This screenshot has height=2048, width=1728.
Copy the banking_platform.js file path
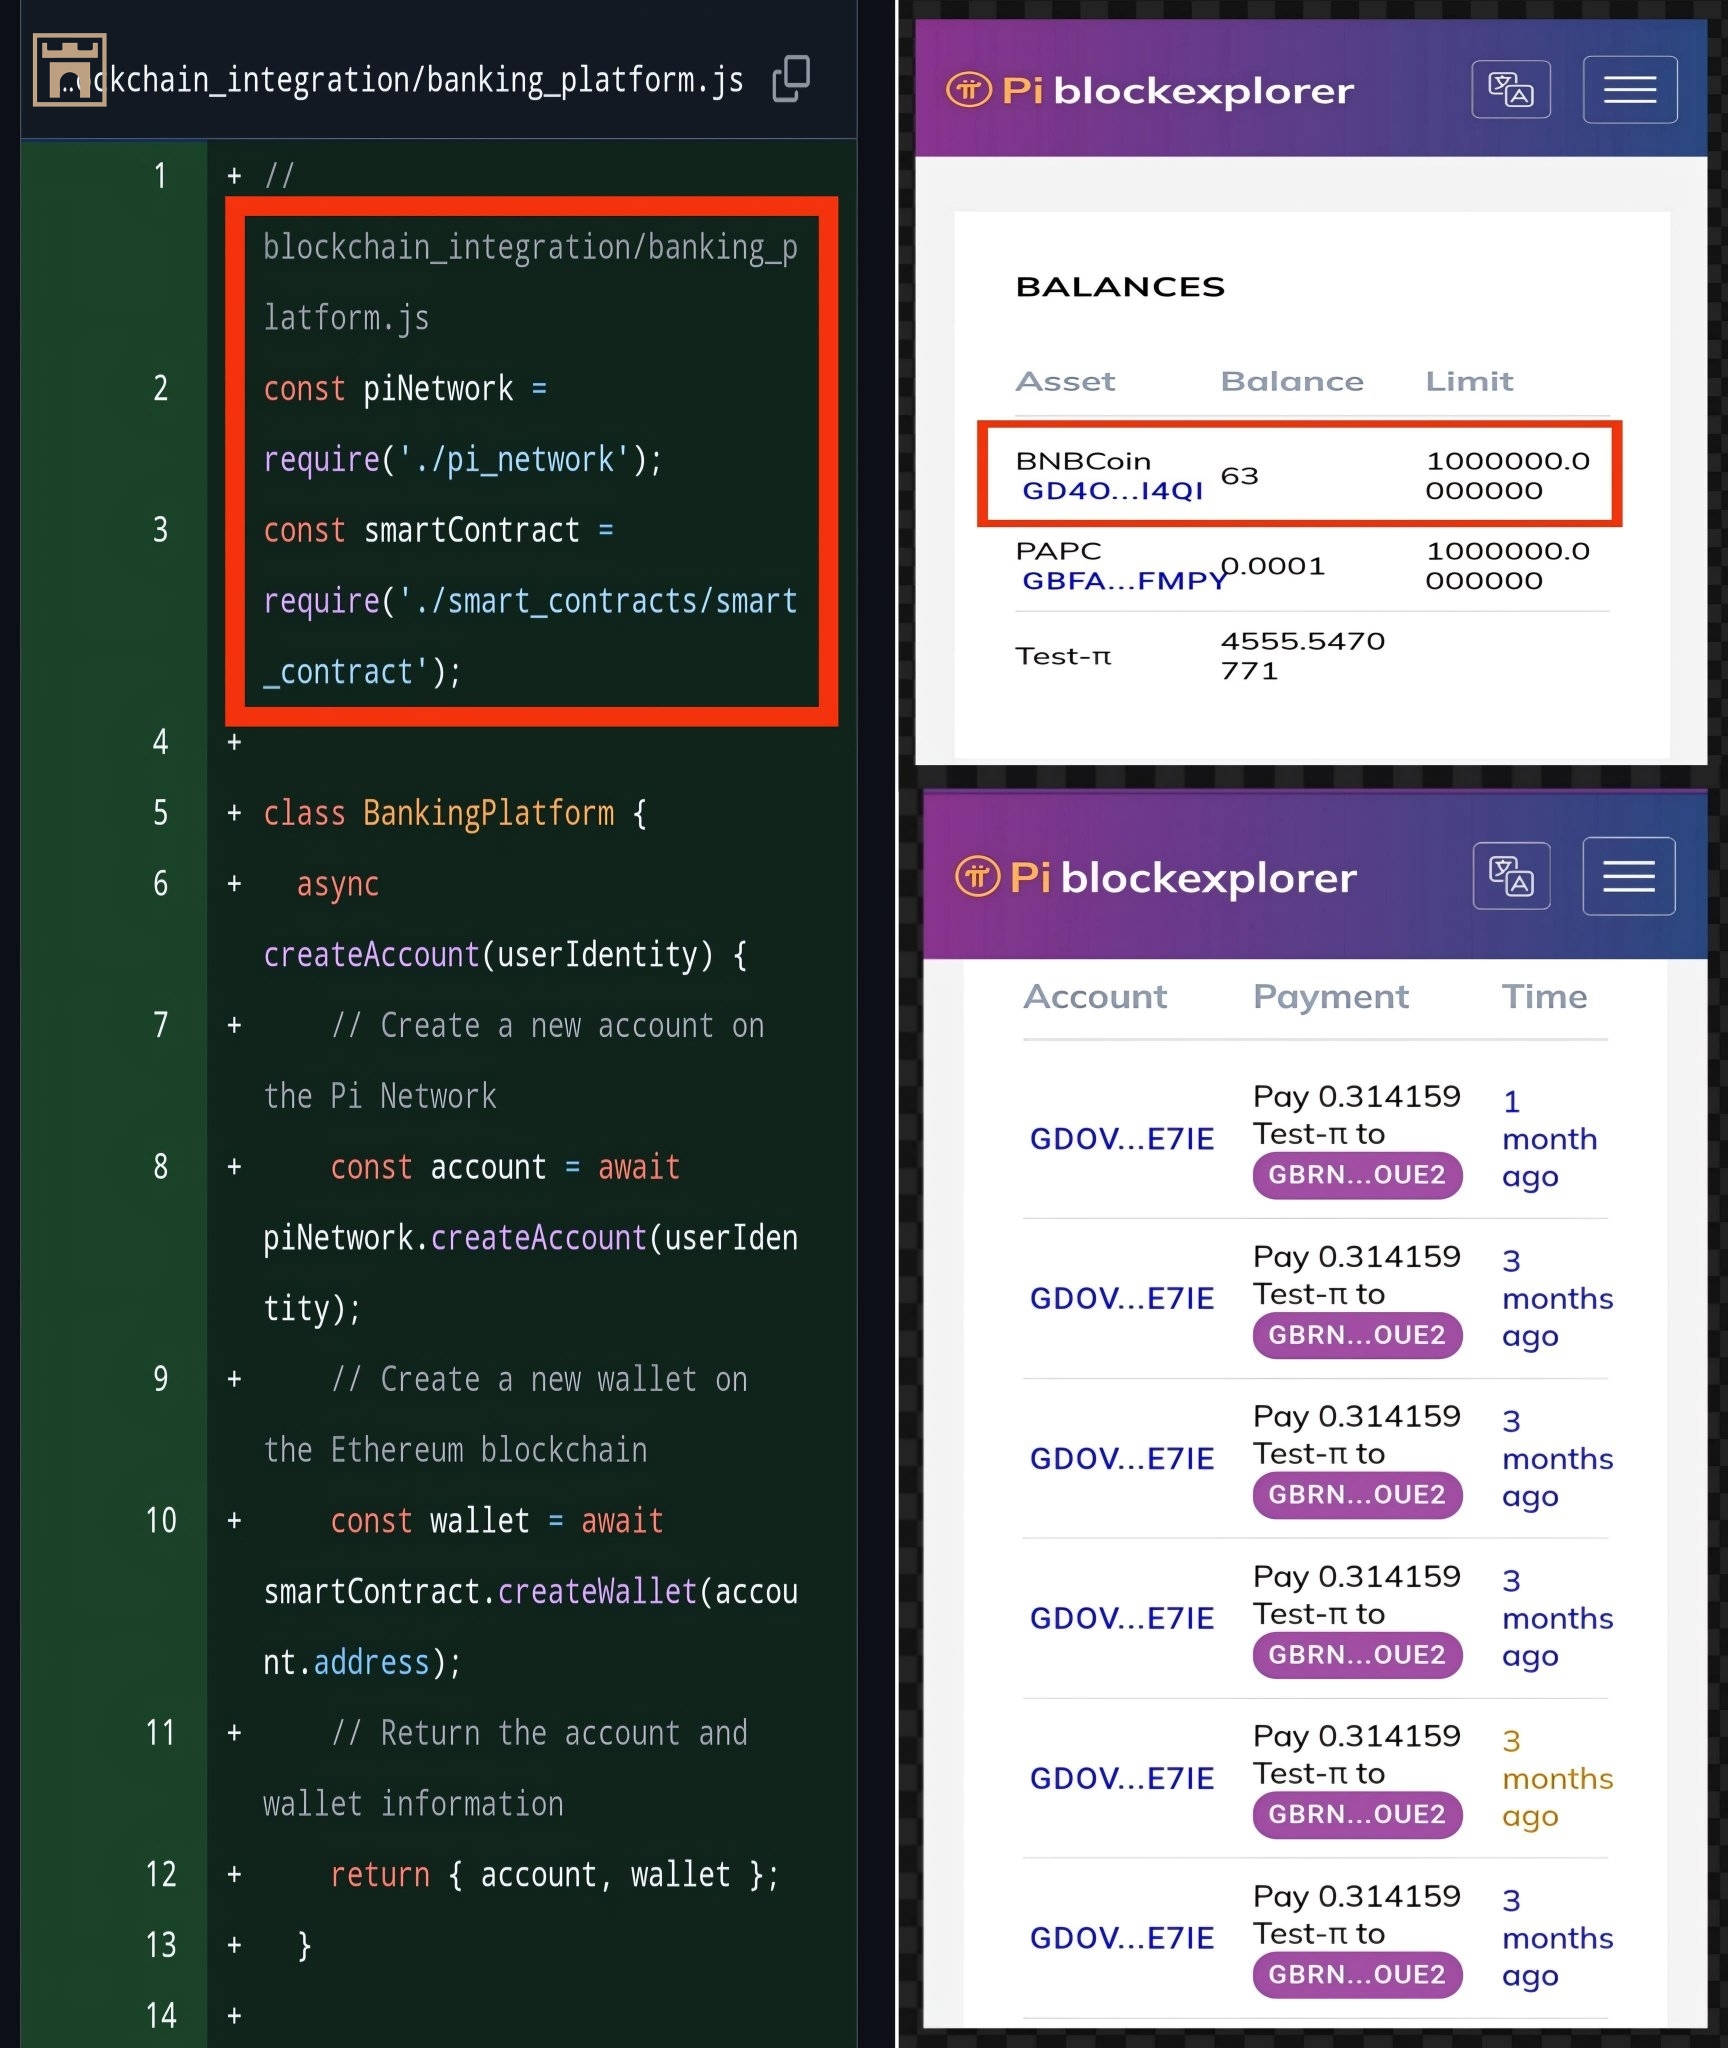(x=791, y=79)
